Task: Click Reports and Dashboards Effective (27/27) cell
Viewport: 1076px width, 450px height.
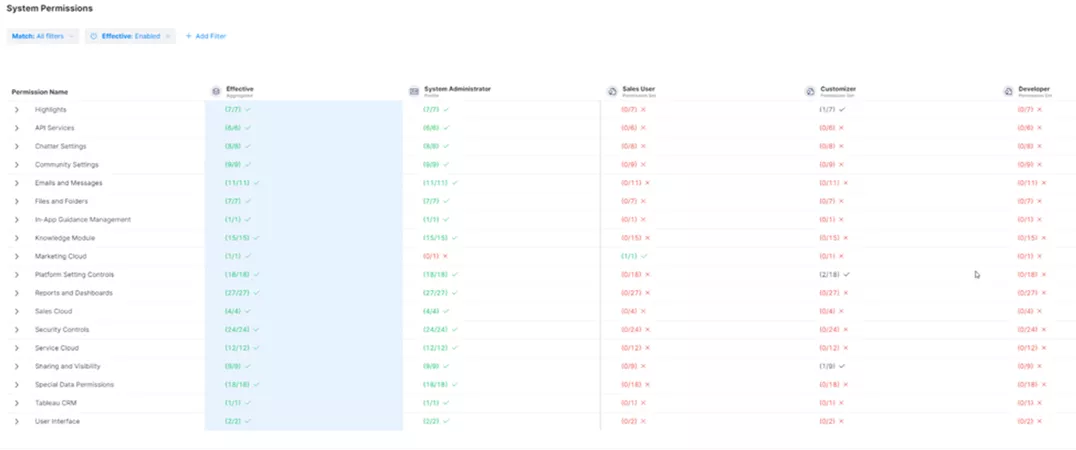Action: click(x=242, y=293)
